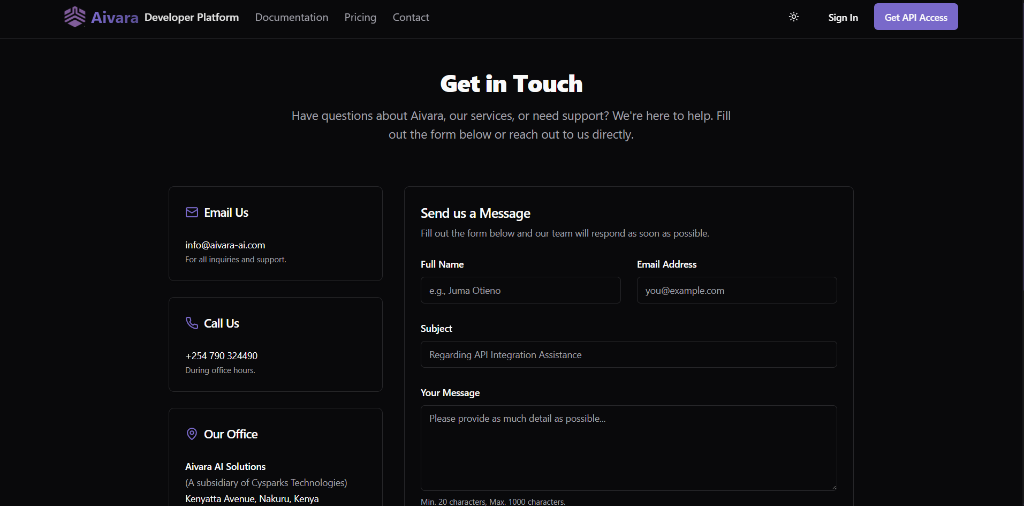Grab the Your Message textarea resize handle

[x=833, y=486]
